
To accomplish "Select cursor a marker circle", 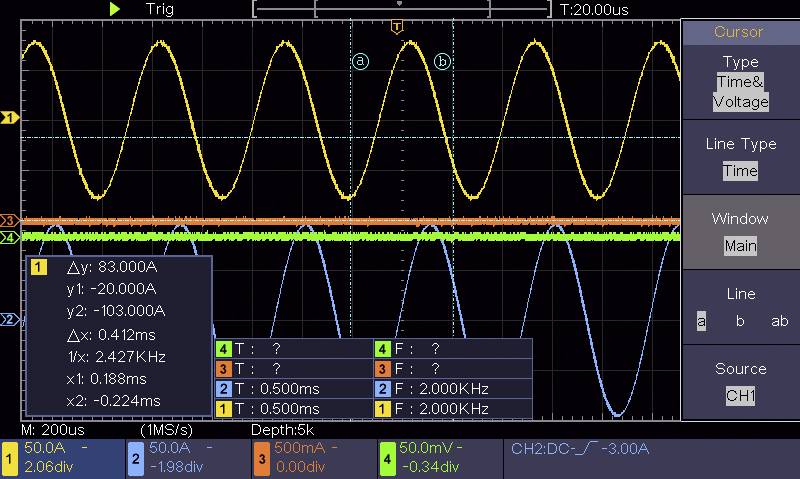I will pyautogui.click(x=360, y=61).
